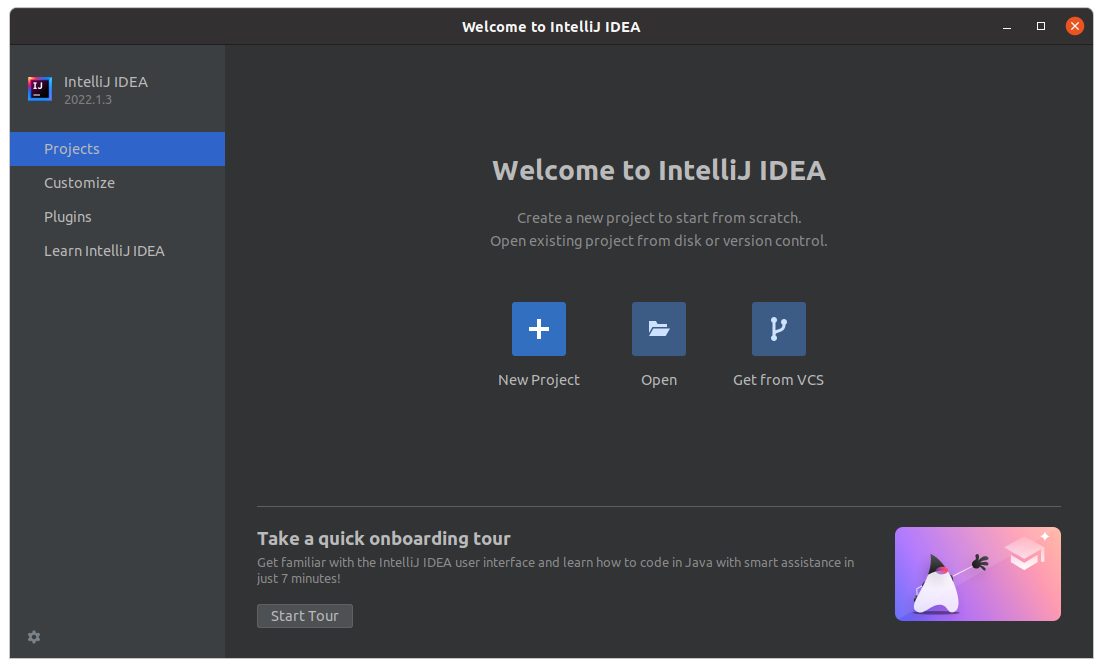Image resolution: width=1103 pixels, height=668 pixels.
Task: Switch to the Customize tab
Action: [79, 183]
